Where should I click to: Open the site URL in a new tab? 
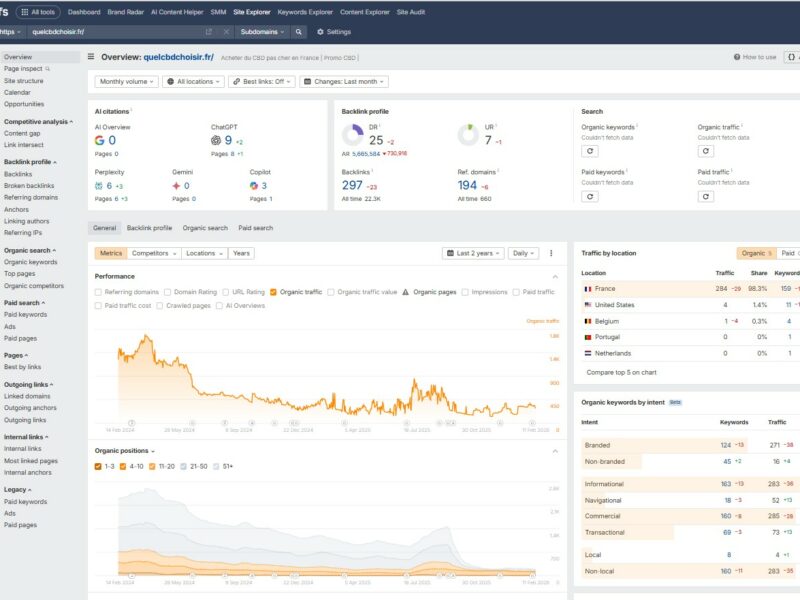tap(209, 32)
